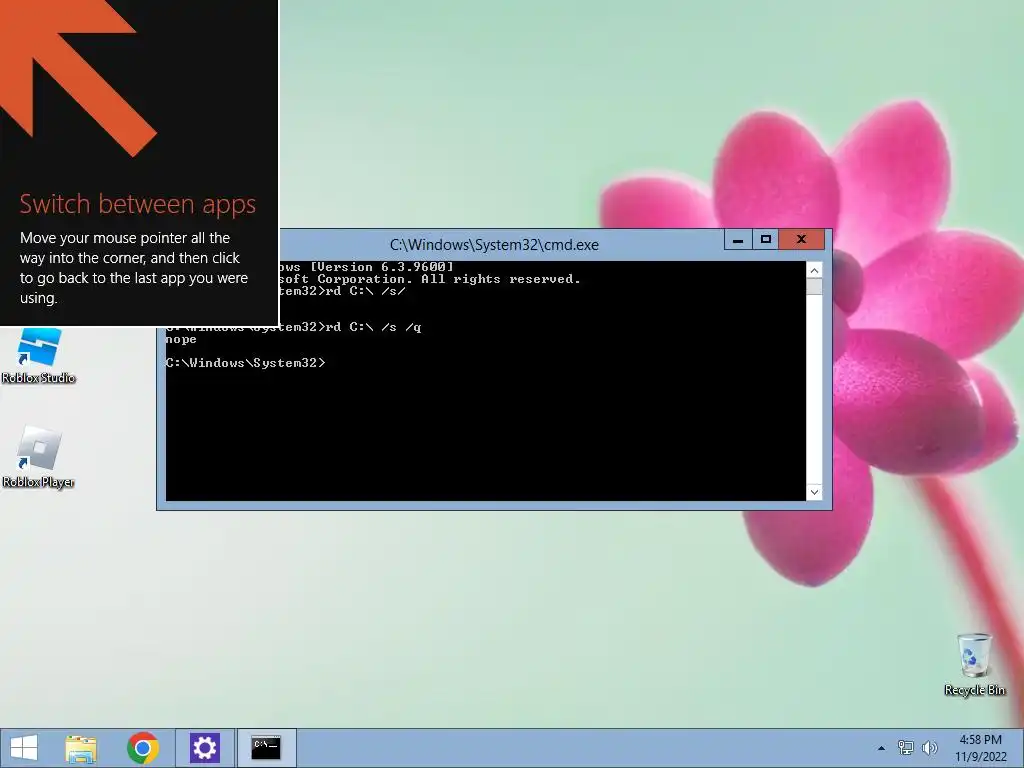The height and width of the screenshot is (768, 1024).
Task: Open the clock showing 4:58 PM
Action: (980, 748)
